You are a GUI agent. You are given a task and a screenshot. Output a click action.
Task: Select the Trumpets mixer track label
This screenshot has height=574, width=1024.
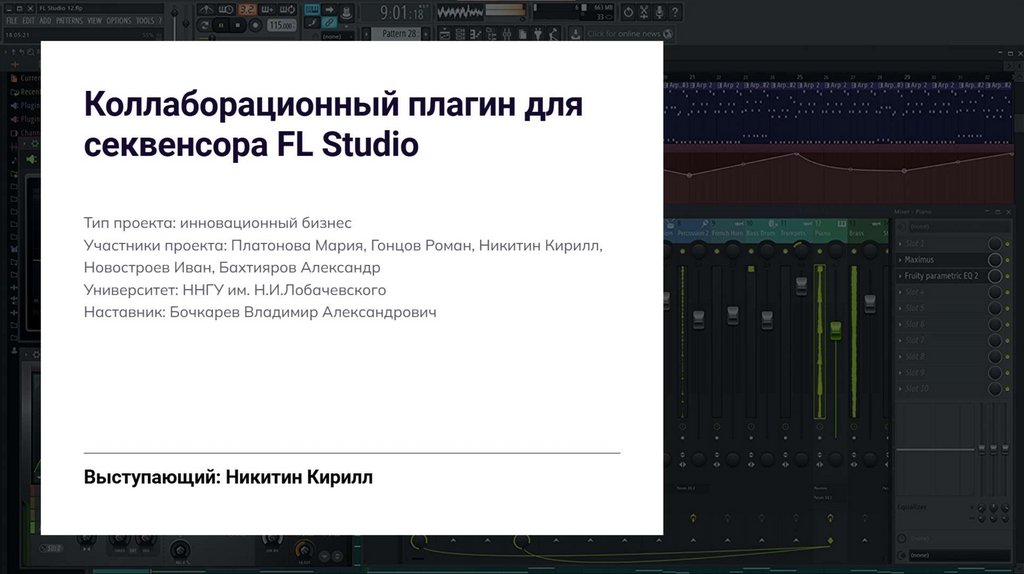[x=793, y=233]
